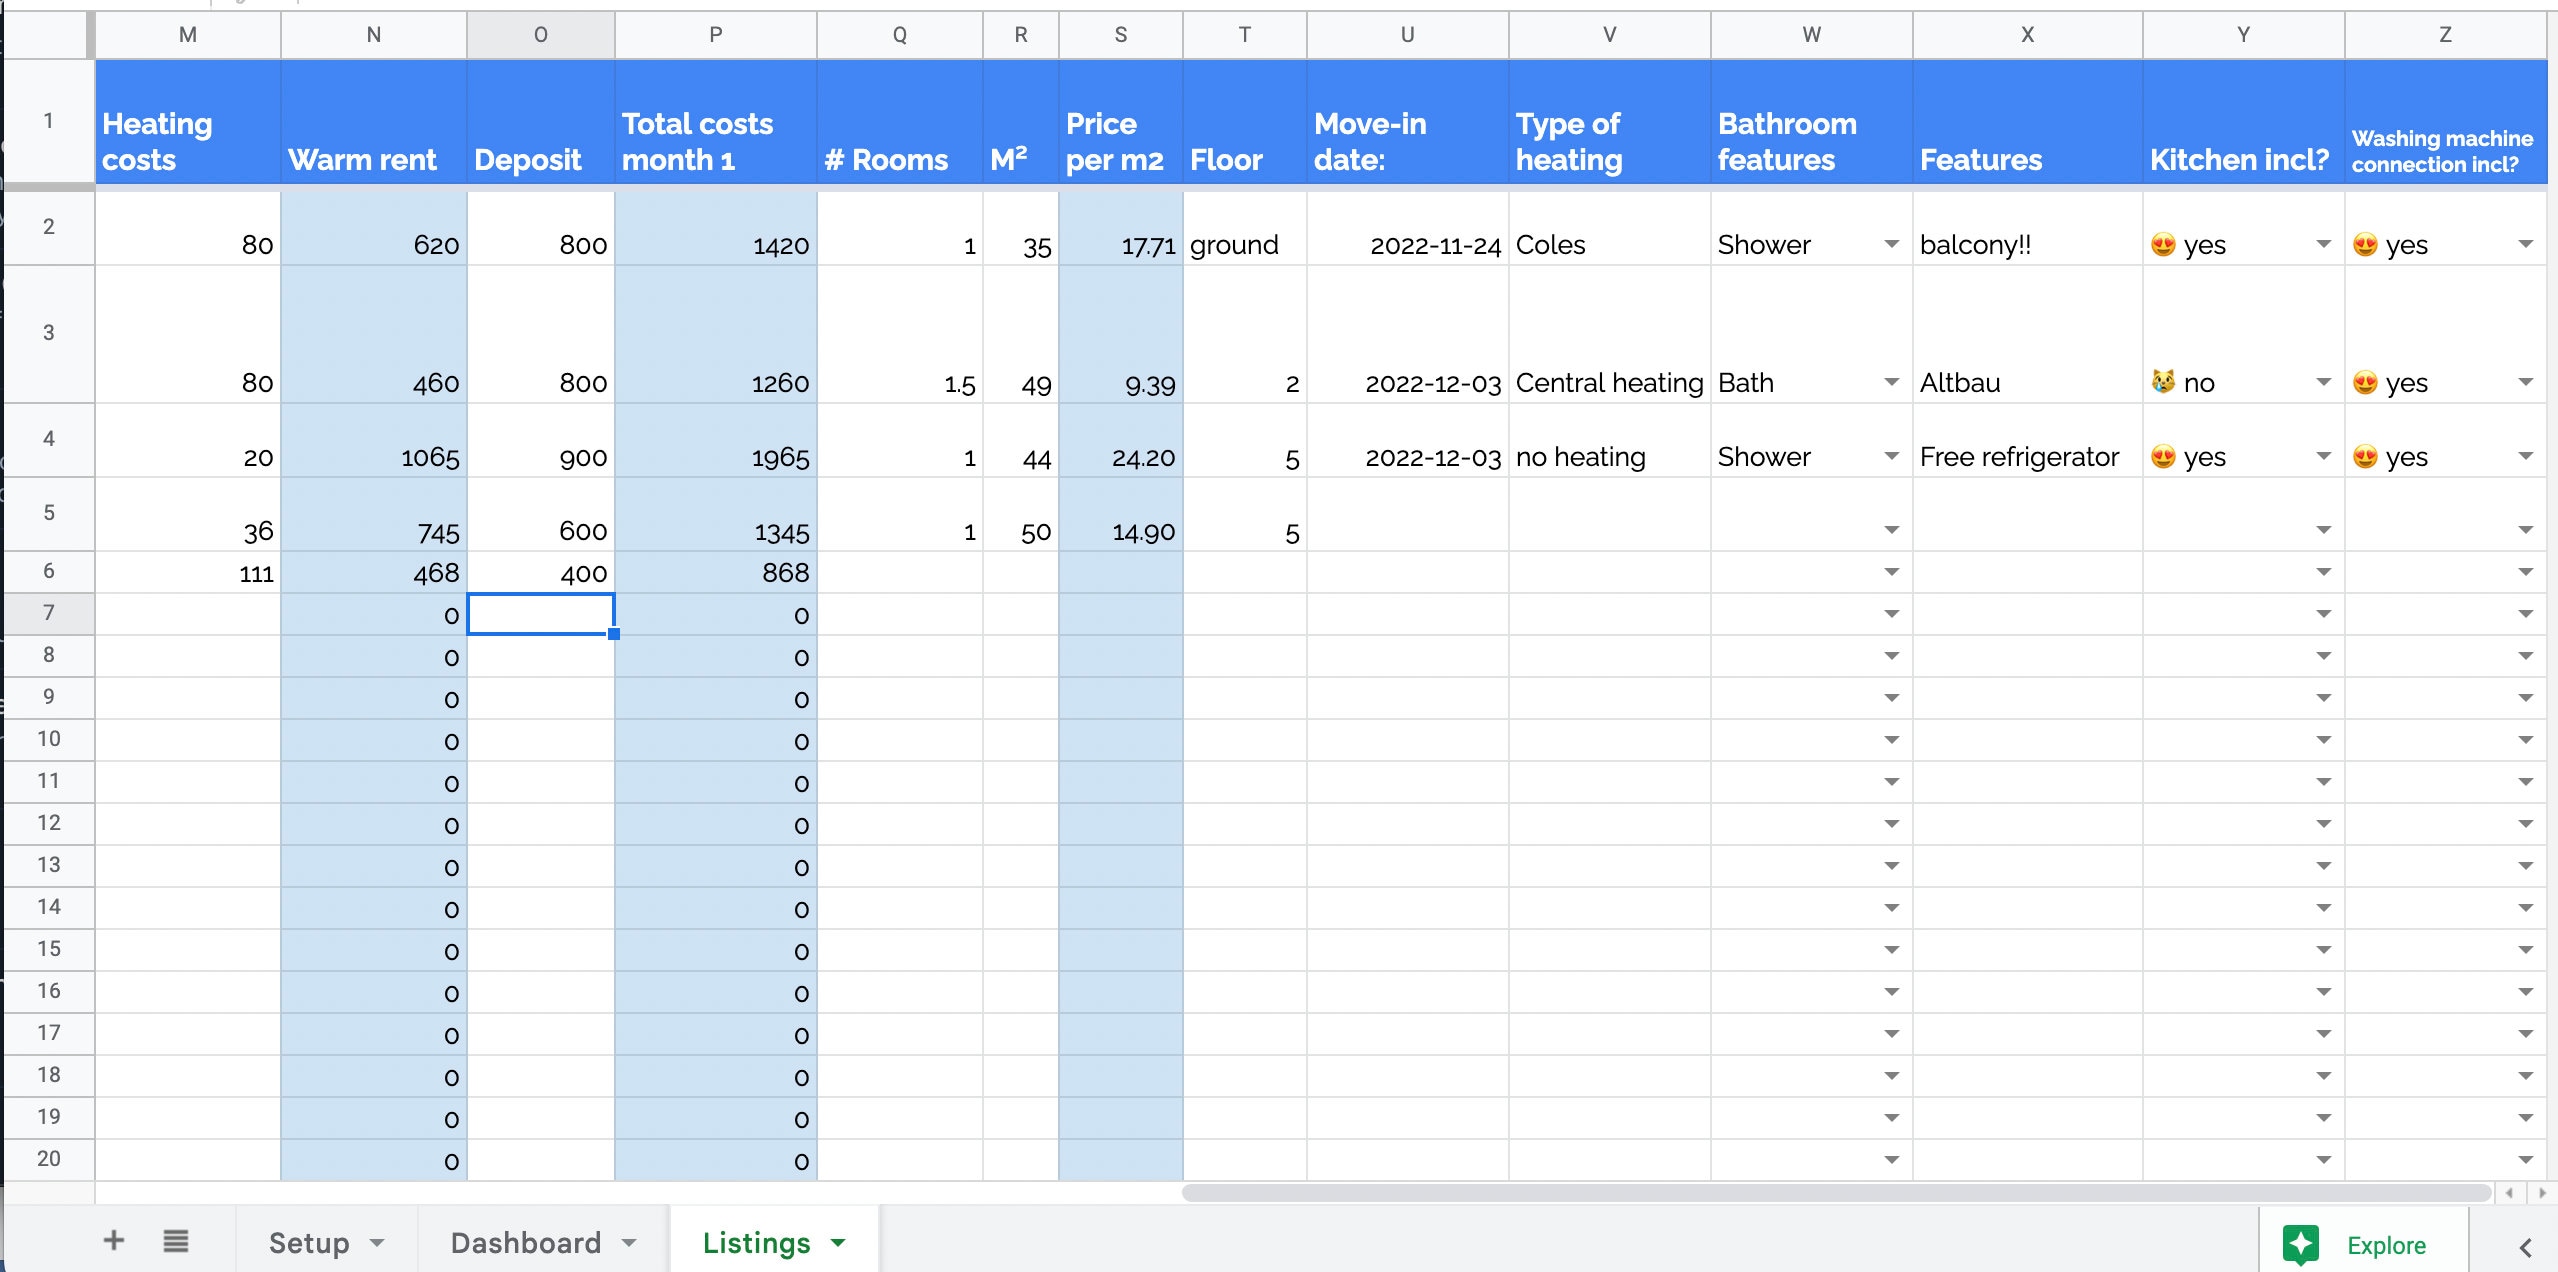Click the 'no heating' cell
Screen dimensions: 2558x1272
(x=1610, y=440)
